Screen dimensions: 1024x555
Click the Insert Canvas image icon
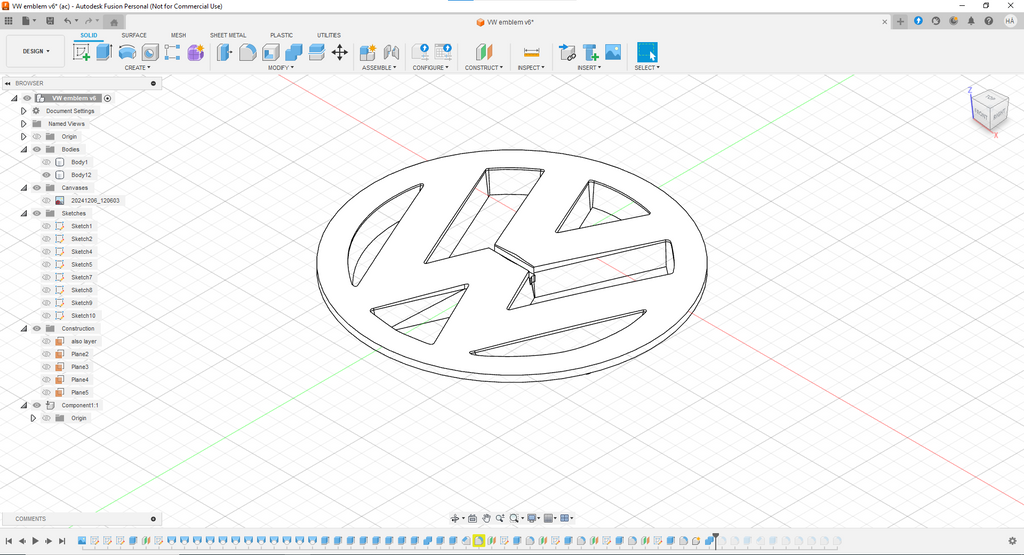point(613,52)
